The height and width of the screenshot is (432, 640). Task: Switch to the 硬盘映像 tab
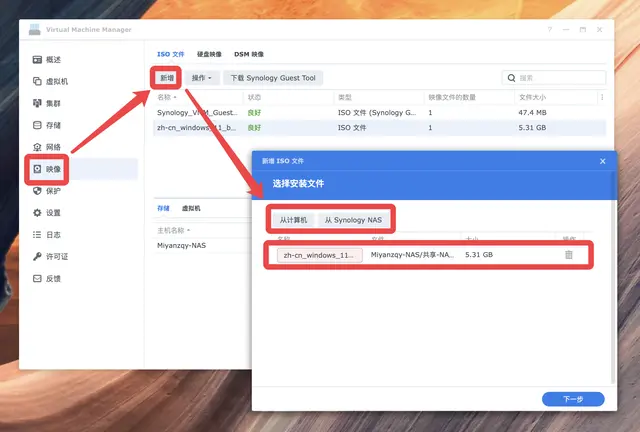209,54
